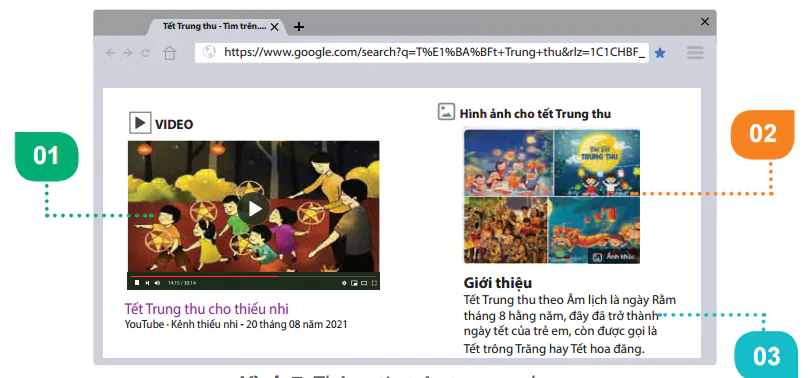Open a new tab with plus button

[x=298, y=27]
